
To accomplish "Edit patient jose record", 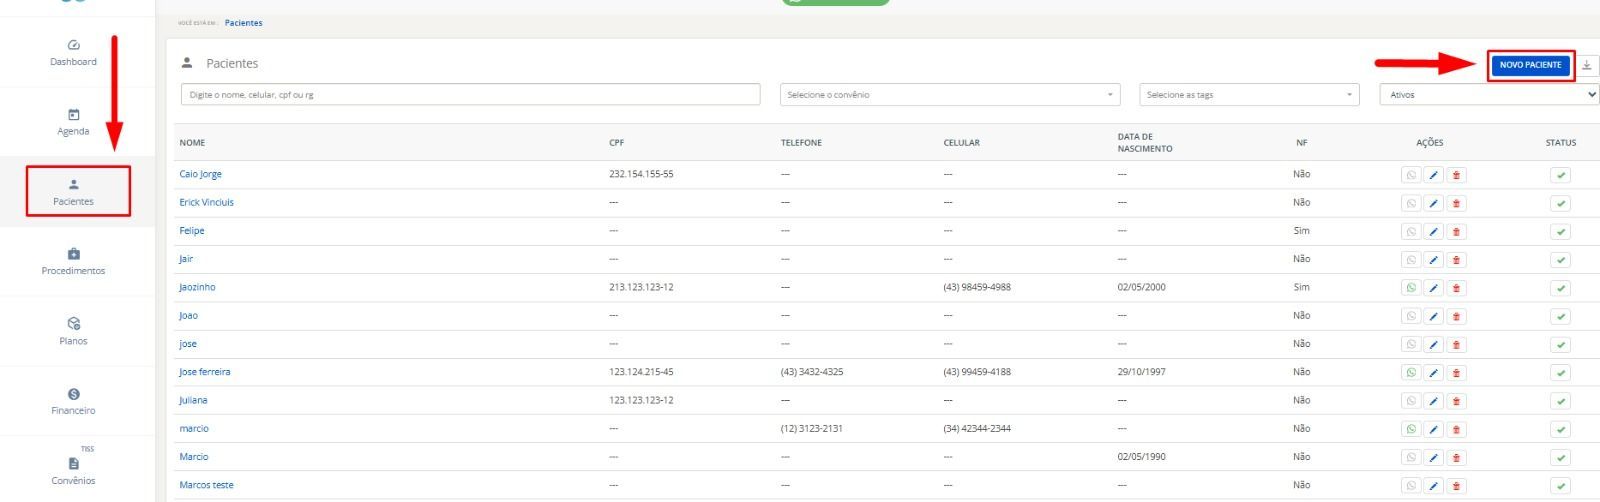I will click(1433, 345).
